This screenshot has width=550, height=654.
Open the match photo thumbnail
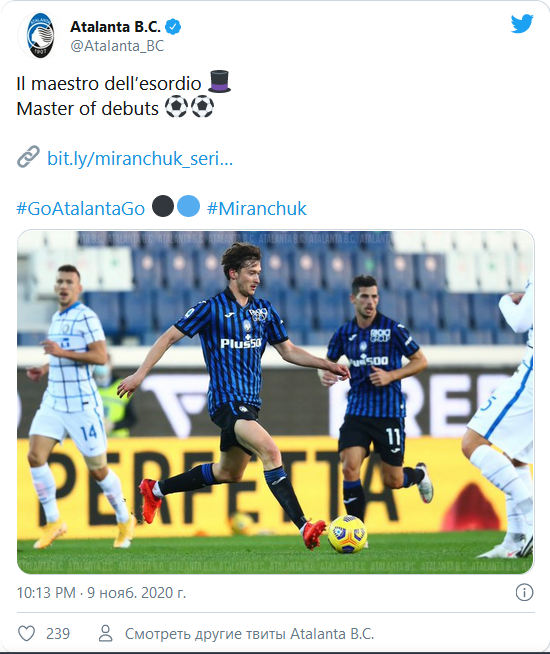(275, 402)
